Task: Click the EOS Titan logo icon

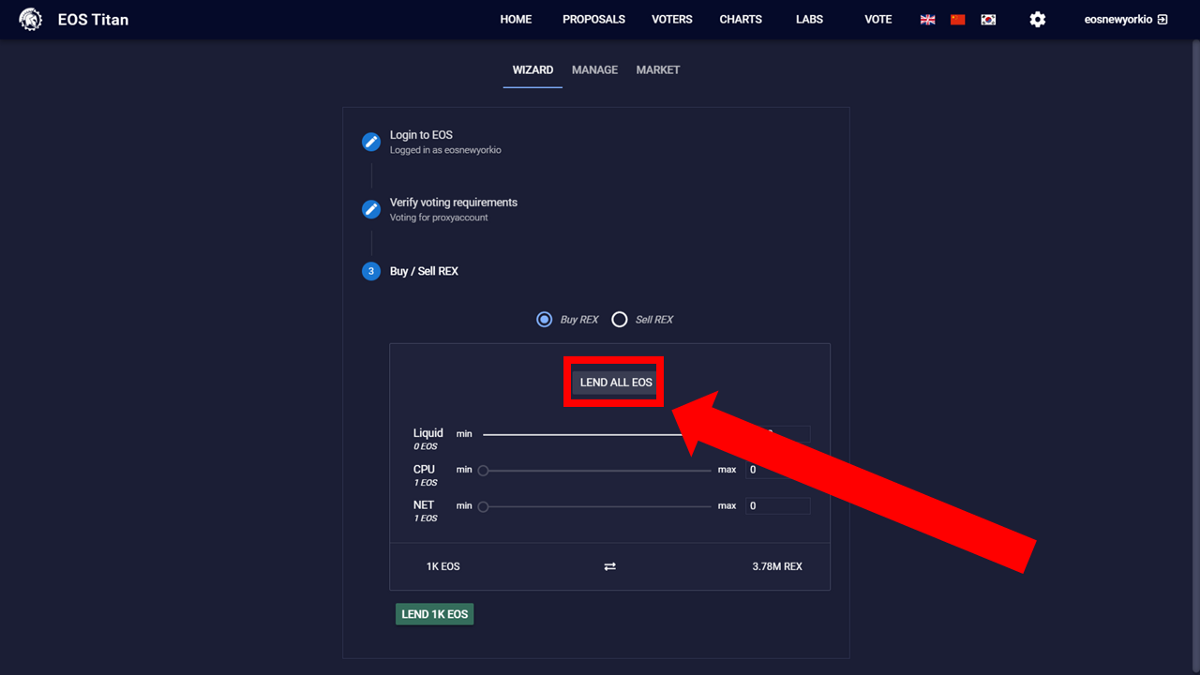Action: click(31, 19)
